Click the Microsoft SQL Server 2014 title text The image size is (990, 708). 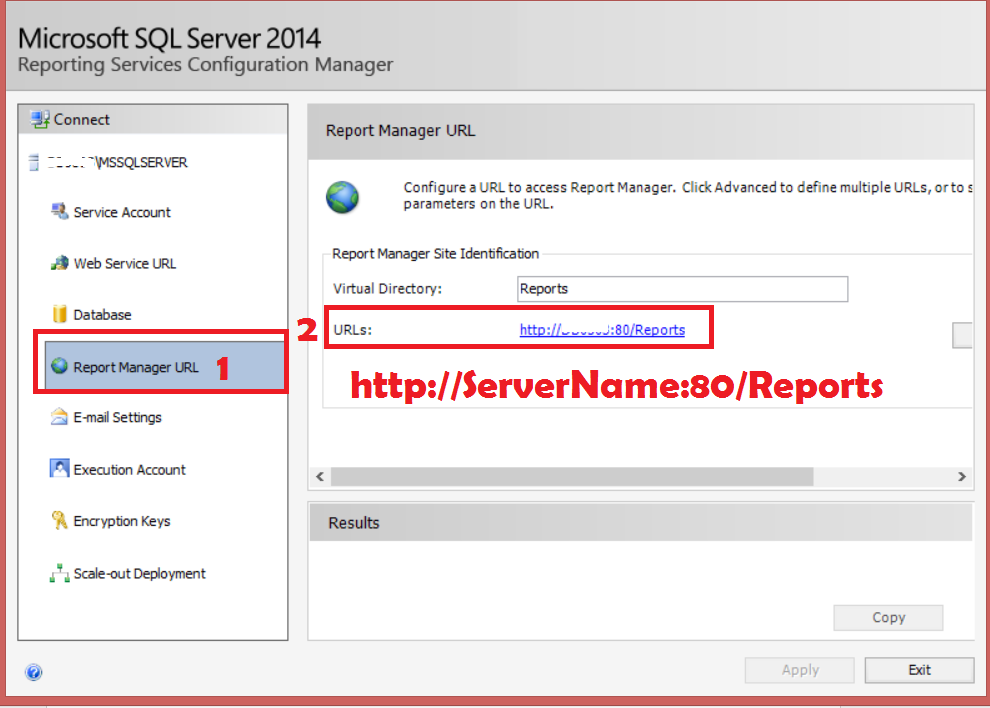point(169,39)
